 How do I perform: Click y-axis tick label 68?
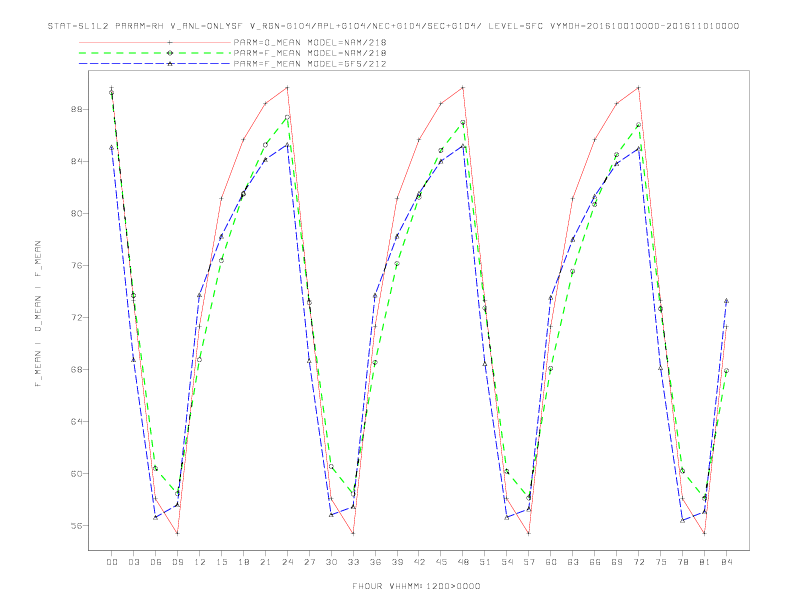click(76, 369)
